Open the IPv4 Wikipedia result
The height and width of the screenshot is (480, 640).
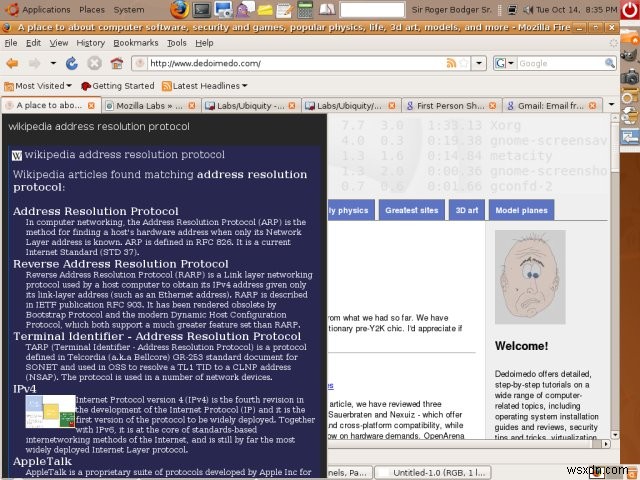pos(24,389)
